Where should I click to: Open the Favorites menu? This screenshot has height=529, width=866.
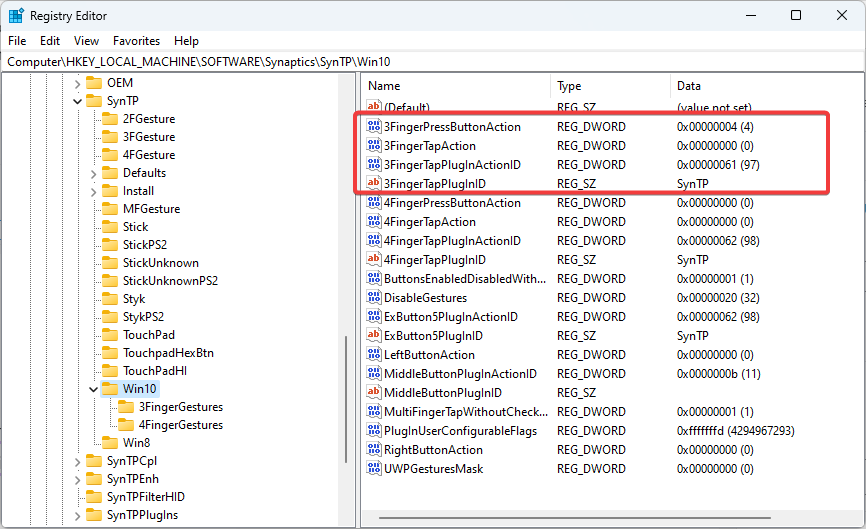tap(136, 41)
